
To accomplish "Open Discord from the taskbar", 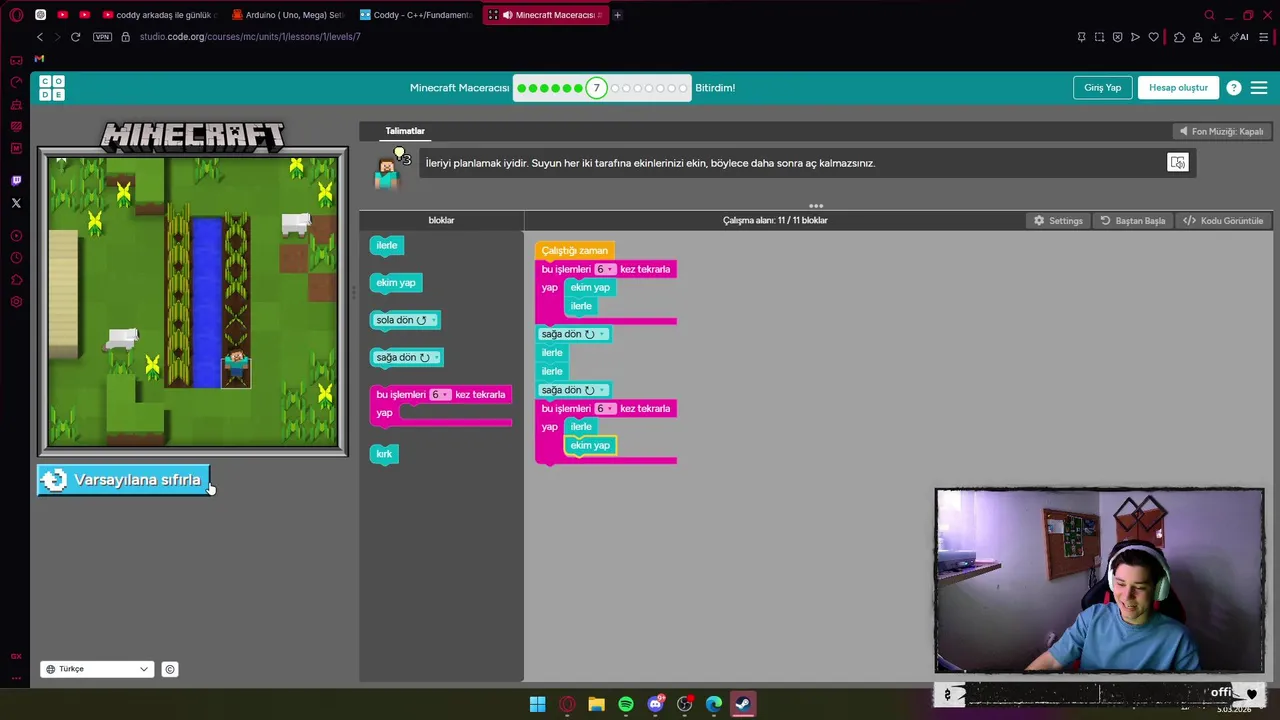I will pyautogui.click(x=655, y=704).
